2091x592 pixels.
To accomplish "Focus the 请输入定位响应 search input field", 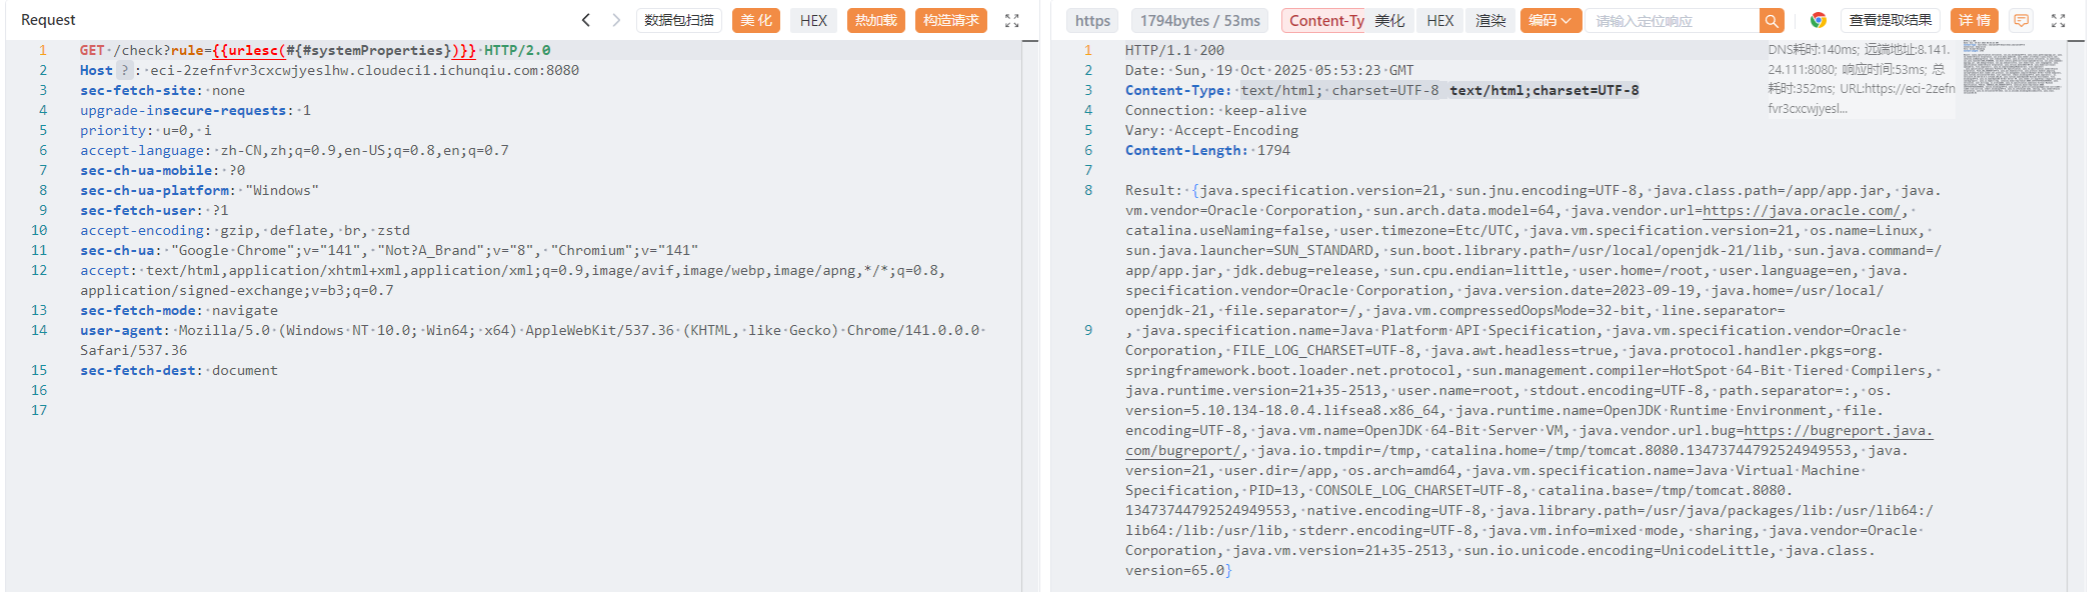I will 1670,20.
